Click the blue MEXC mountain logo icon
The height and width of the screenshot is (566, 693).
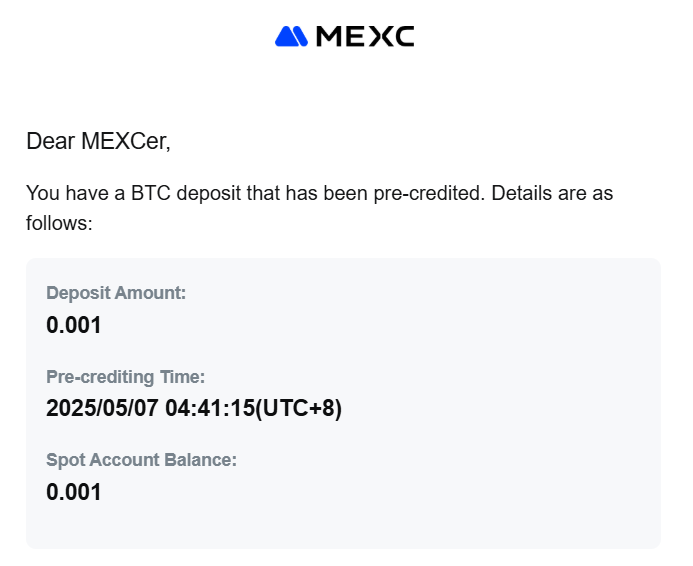coord(291,36)
